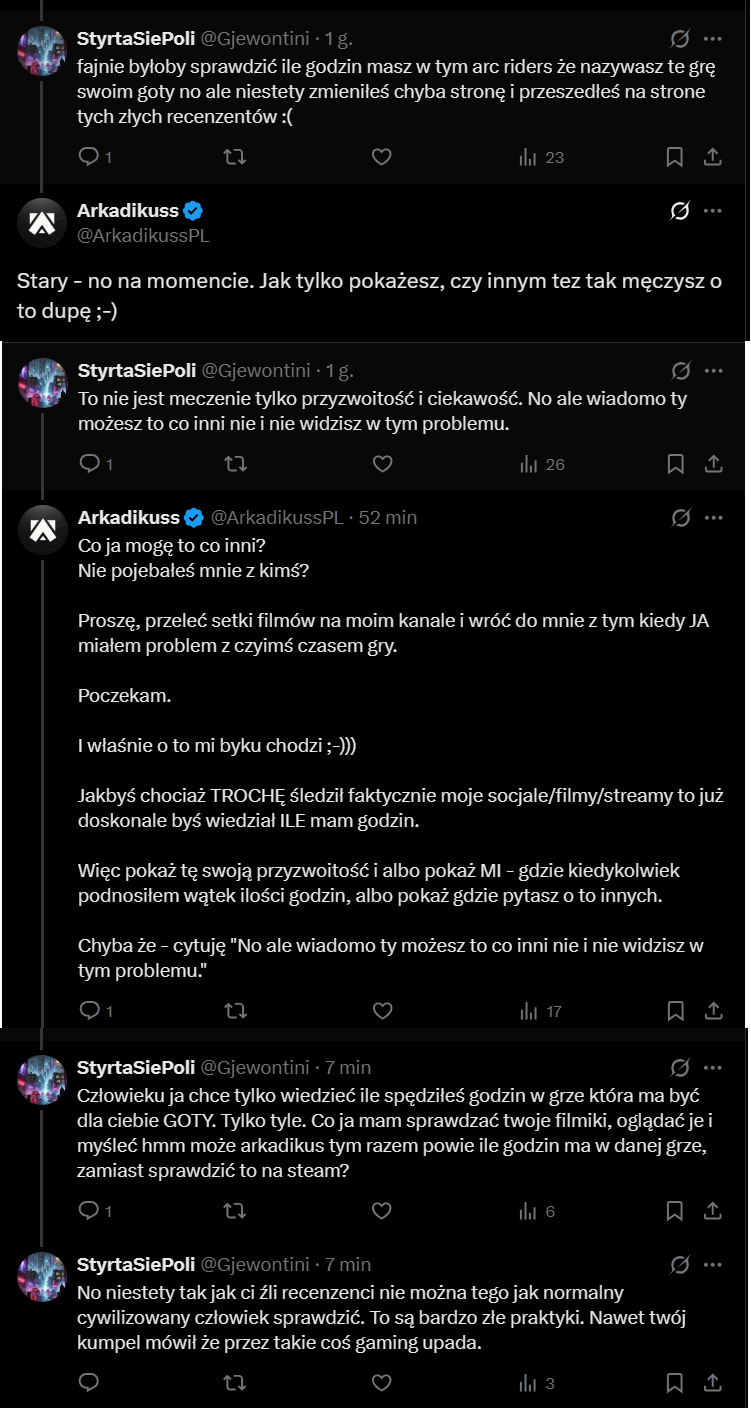This screenshot has height=1410, width=751.
Task: Click Grok icon on main Arkadikuss tweet
Action: coord(679,211)
